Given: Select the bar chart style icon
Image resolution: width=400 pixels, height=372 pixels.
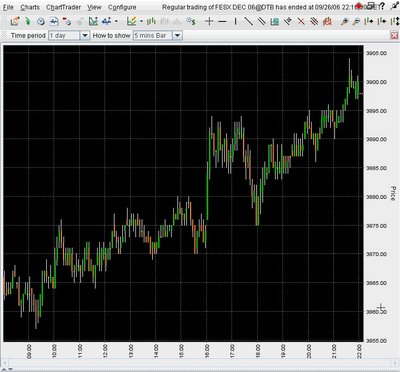Looking at the screenshot, I should point(151,22).
